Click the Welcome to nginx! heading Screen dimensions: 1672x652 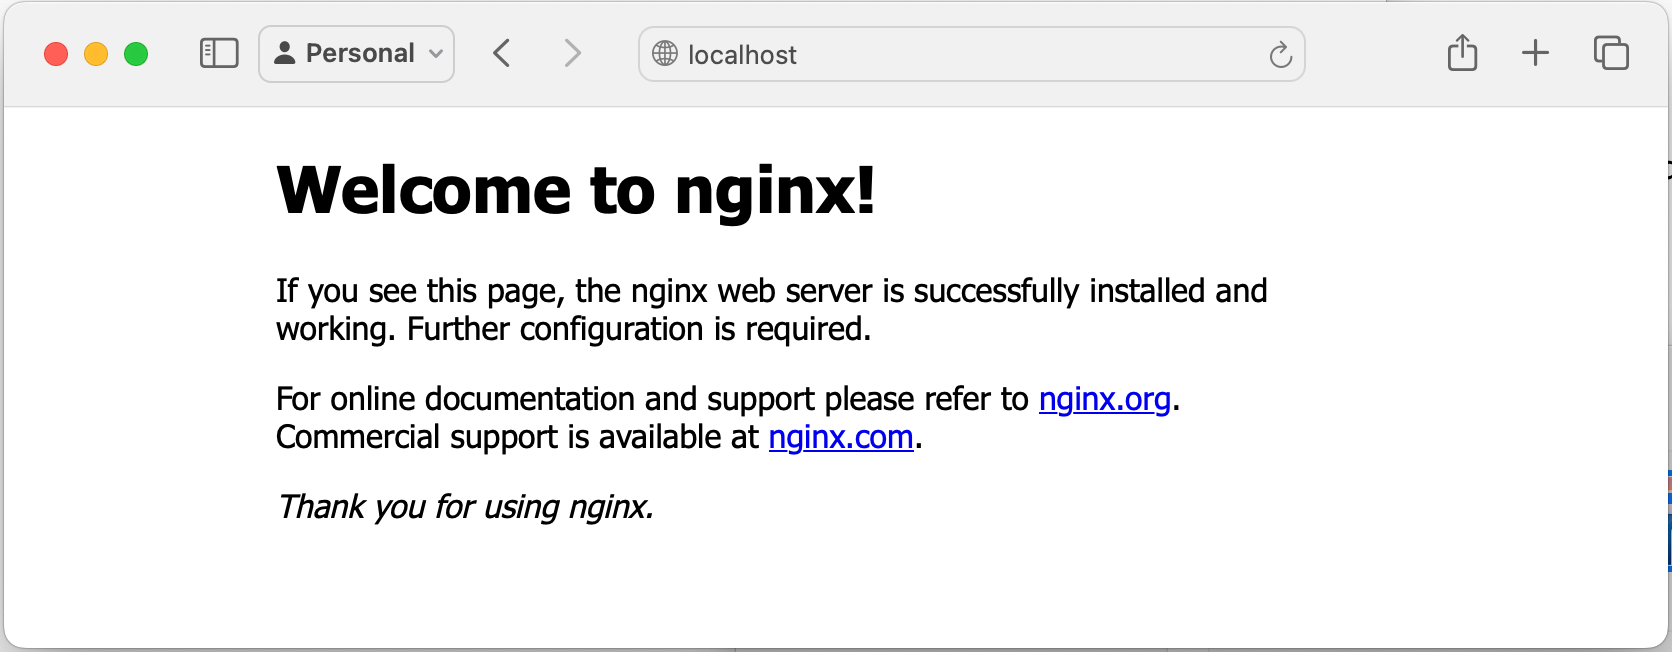click(576, 190)
